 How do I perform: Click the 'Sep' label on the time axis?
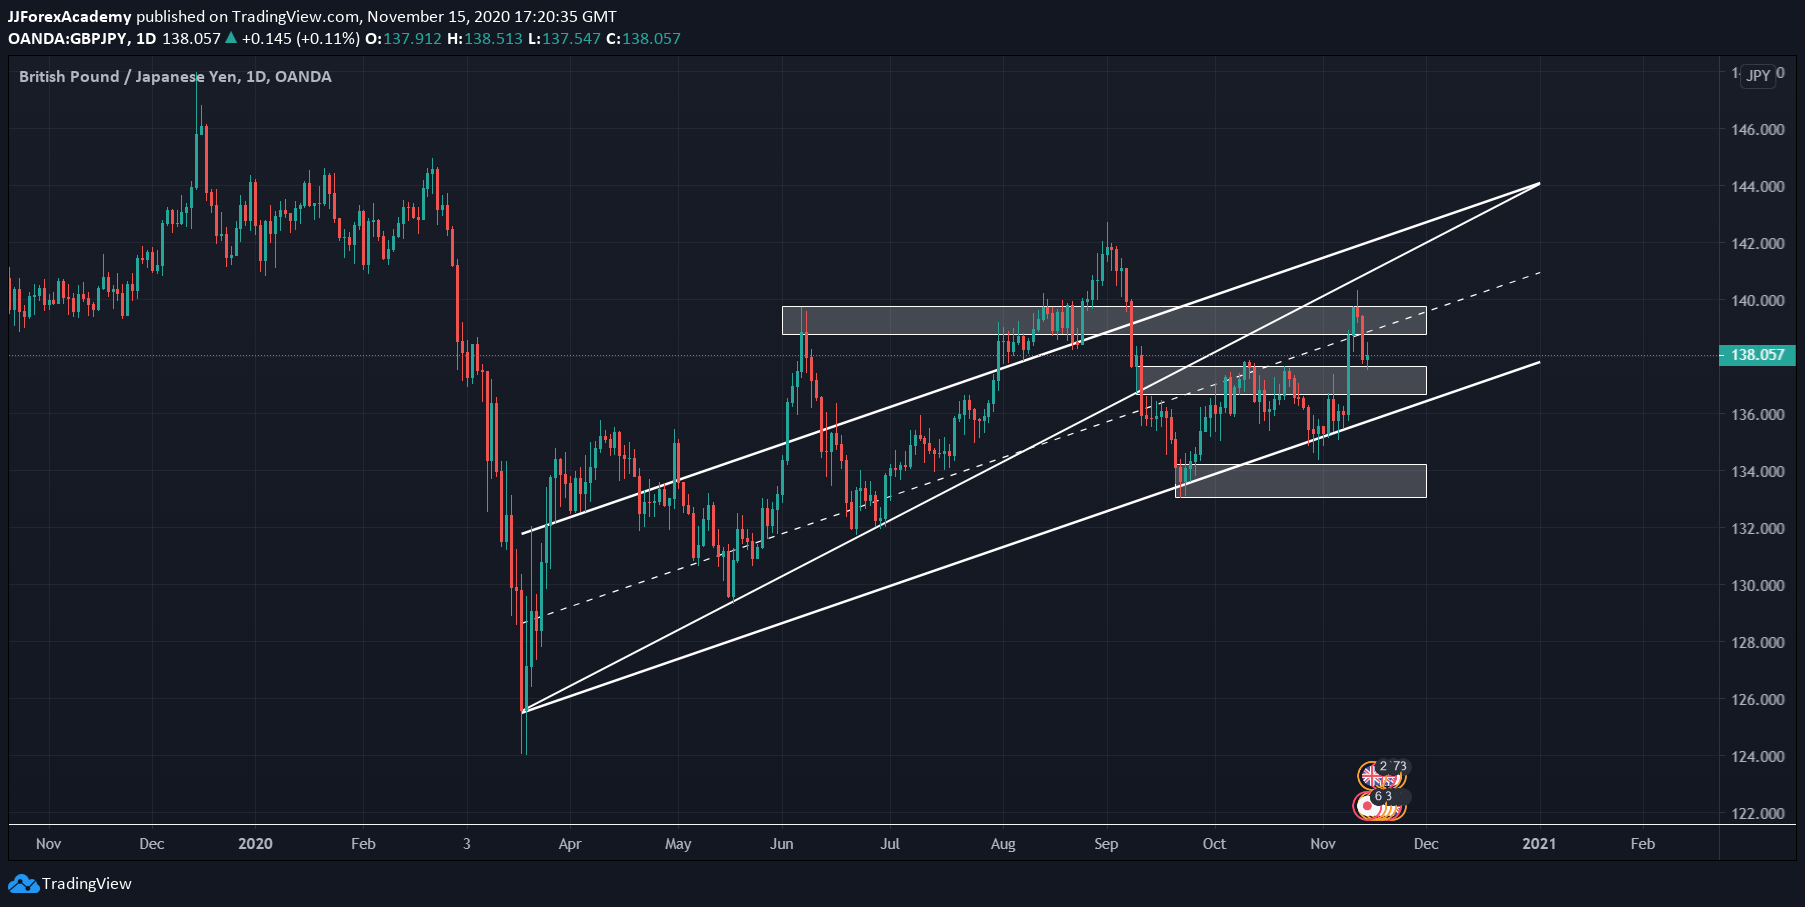1106,844
